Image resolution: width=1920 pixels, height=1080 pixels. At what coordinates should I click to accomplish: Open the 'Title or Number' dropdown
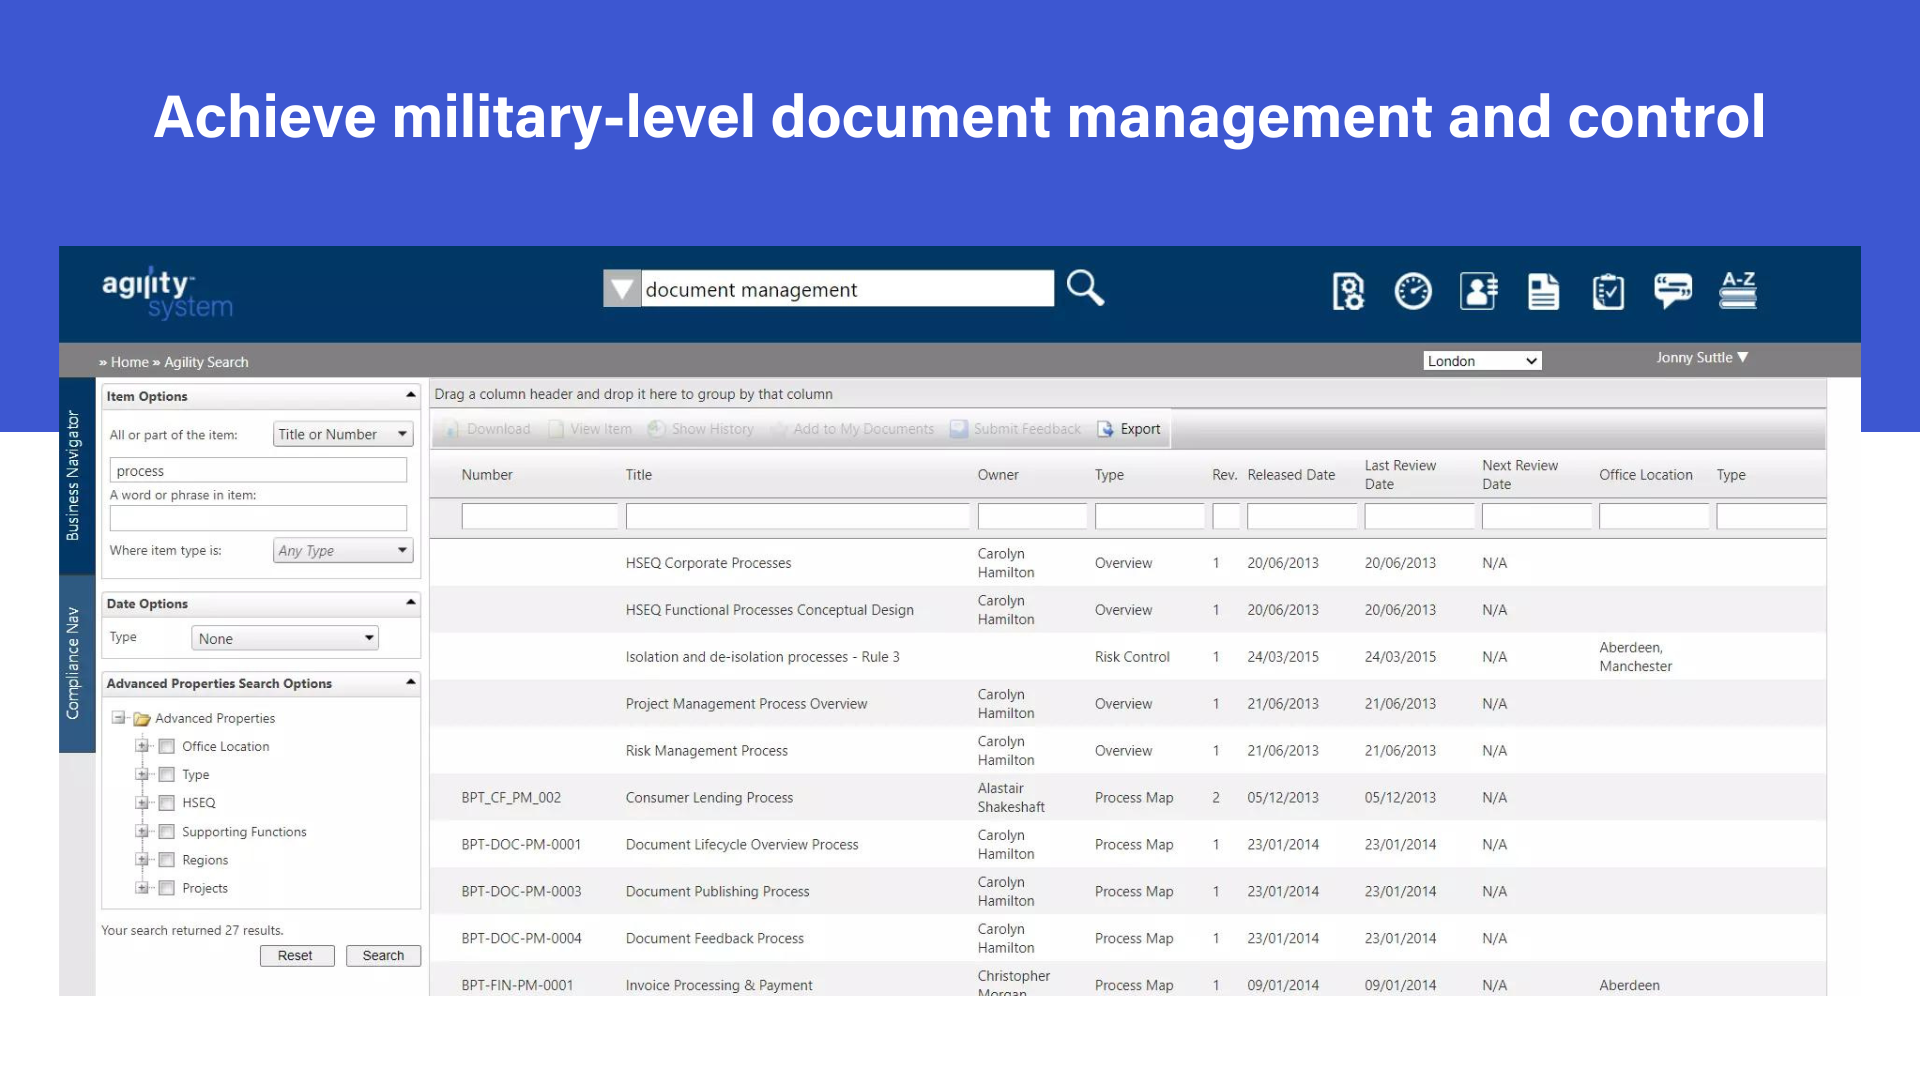click(342, 433)
